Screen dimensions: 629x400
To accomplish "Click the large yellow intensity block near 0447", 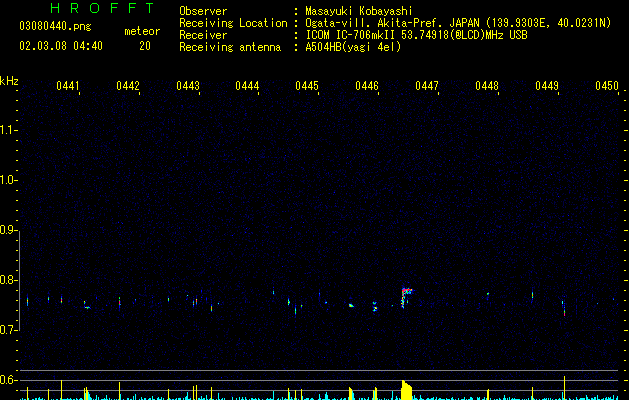I will (407, 390).
